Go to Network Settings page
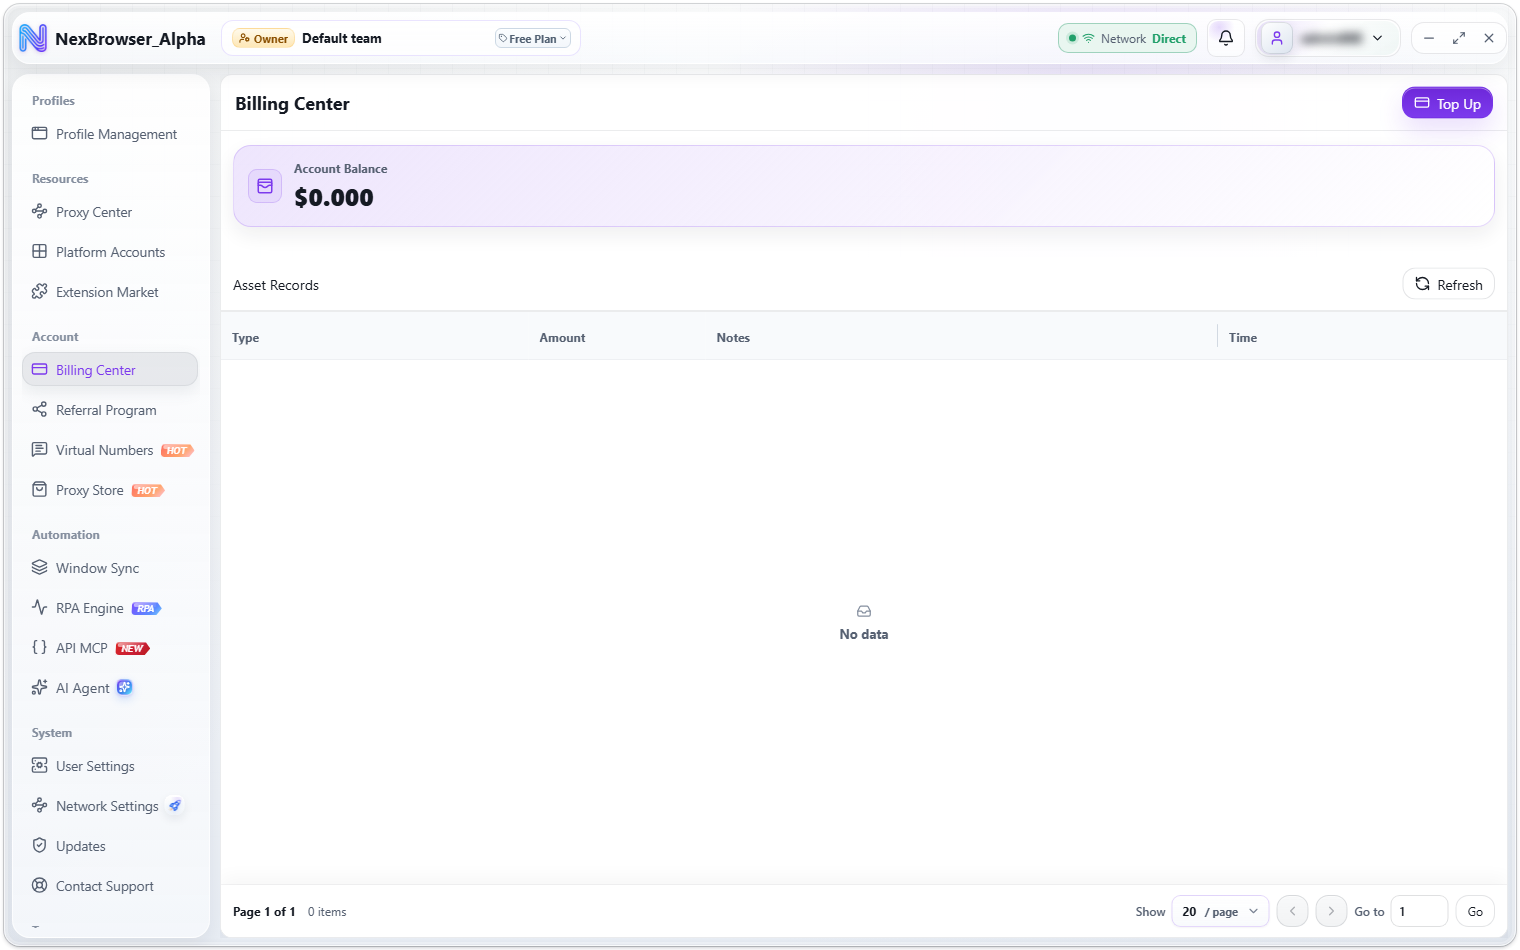This screenshot has width=1520, height=950. pos(110,806)
